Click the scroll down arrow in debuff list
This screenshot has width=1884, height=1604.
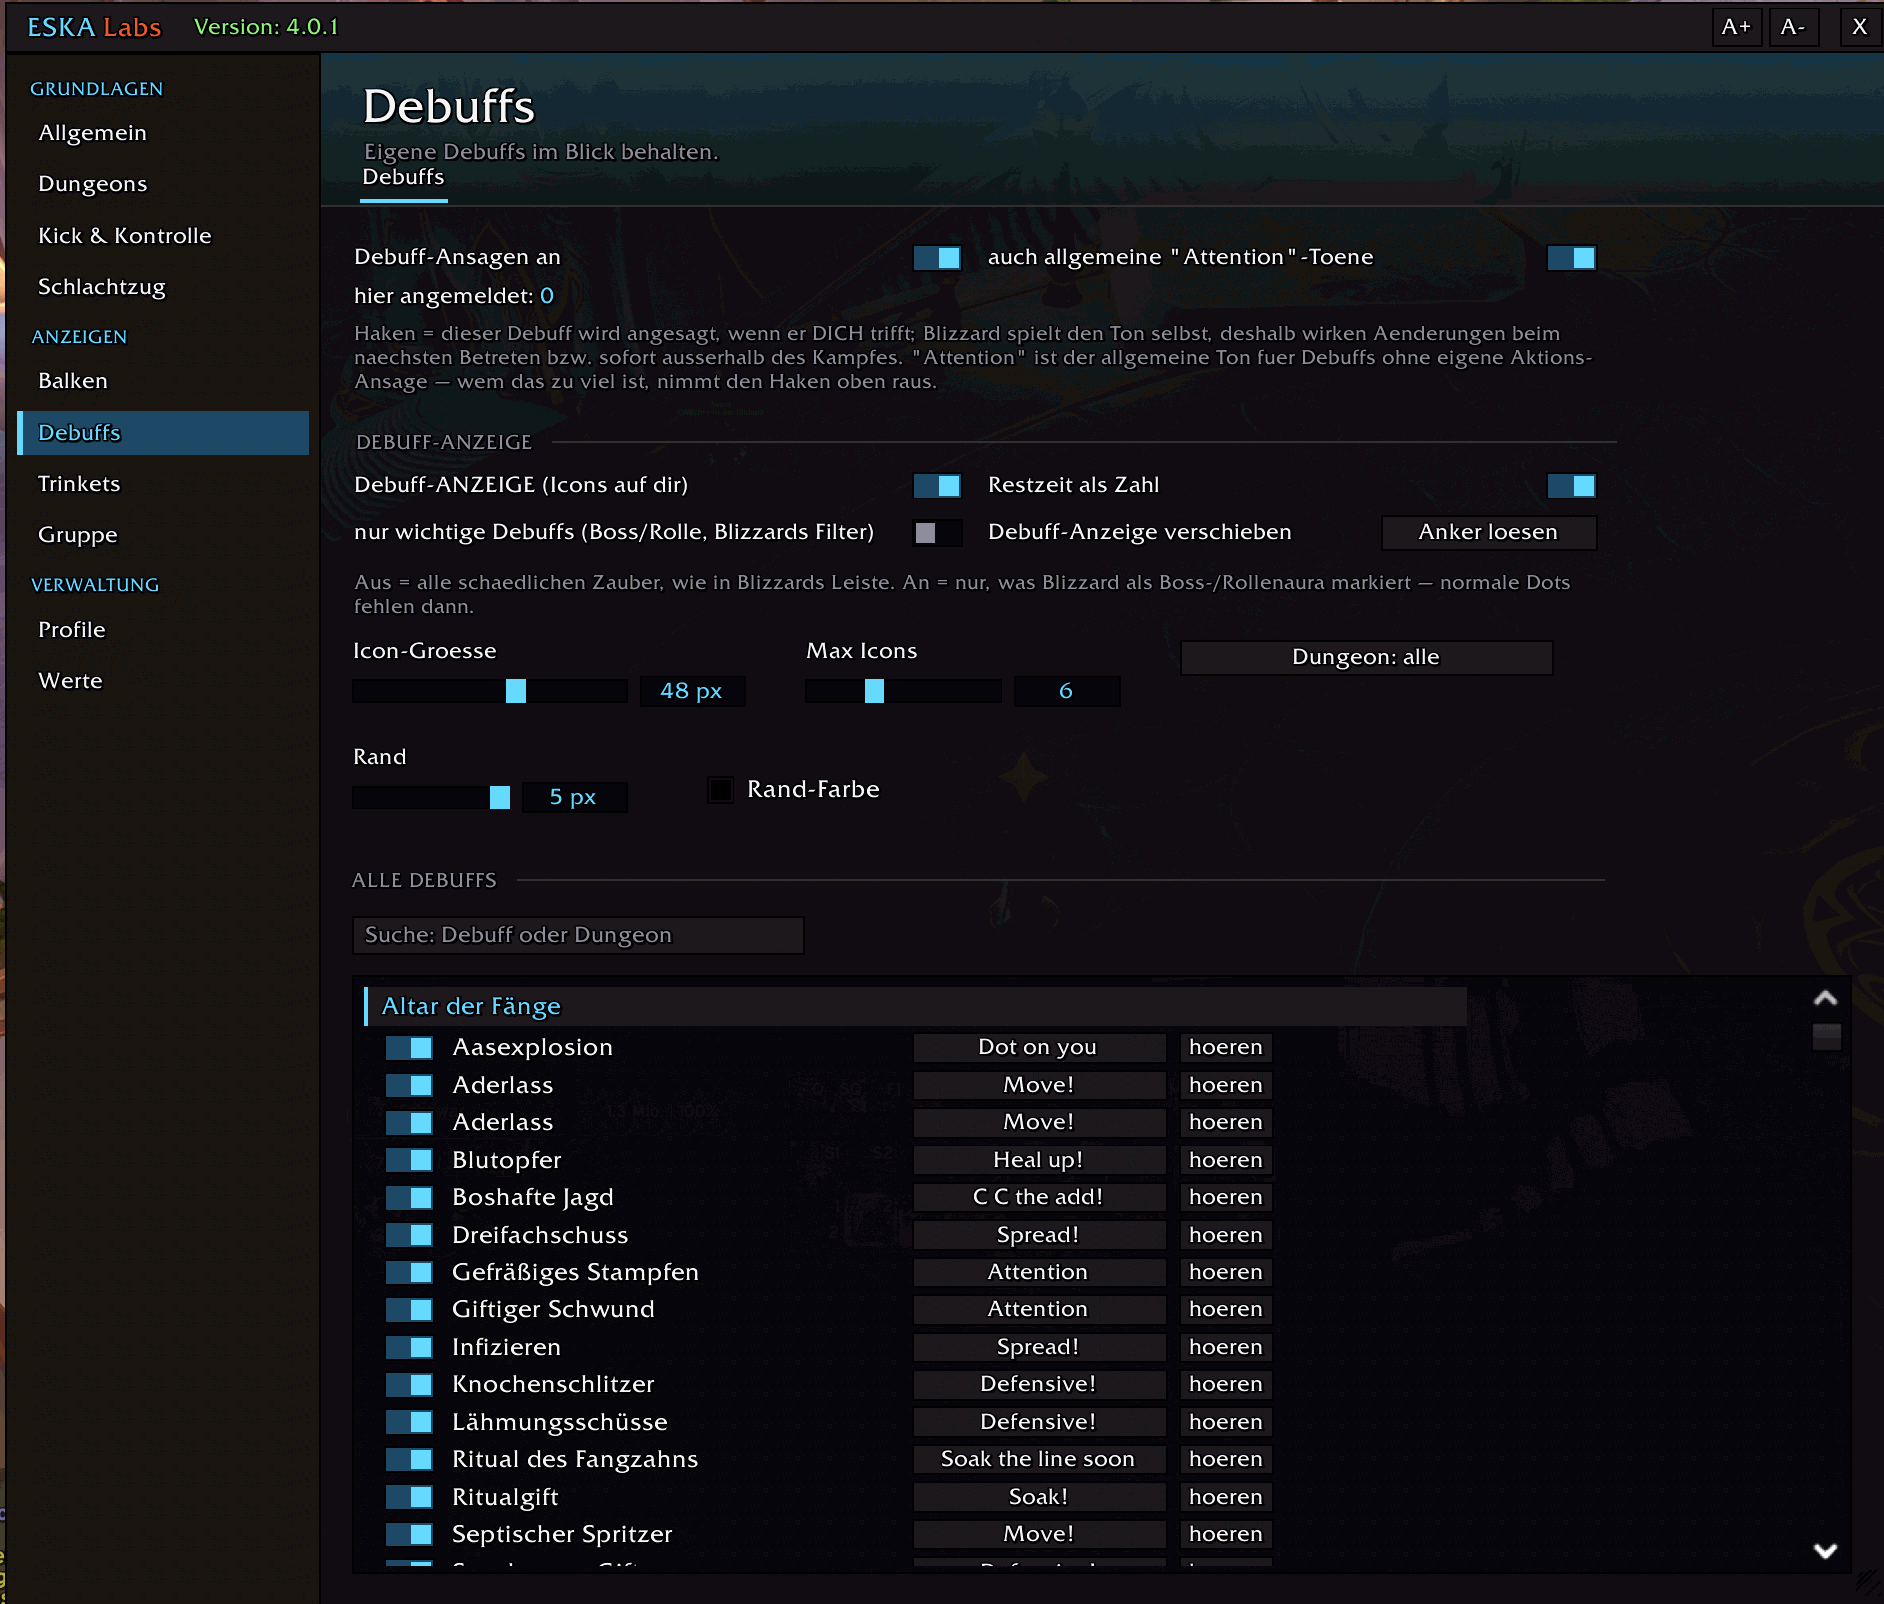click(x=1825, y=1551)
